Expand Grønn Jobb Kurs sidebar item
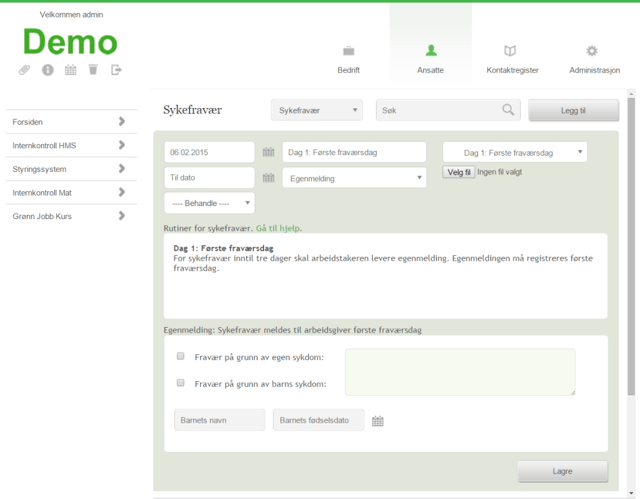The width and height of the screenshot is (640, 499). [71, 216]
